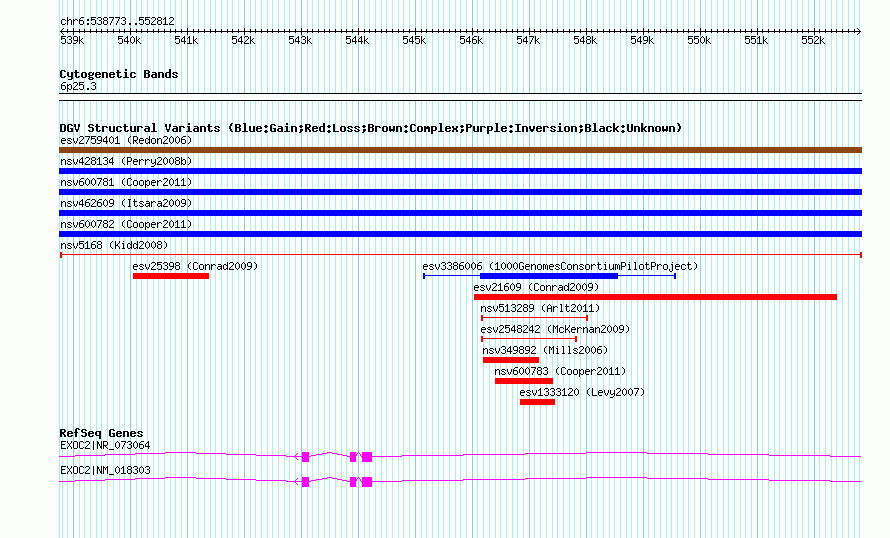Click the RefSeq Genes track title
This screenshot has width=890, height=538.
(x=101, y=433)
